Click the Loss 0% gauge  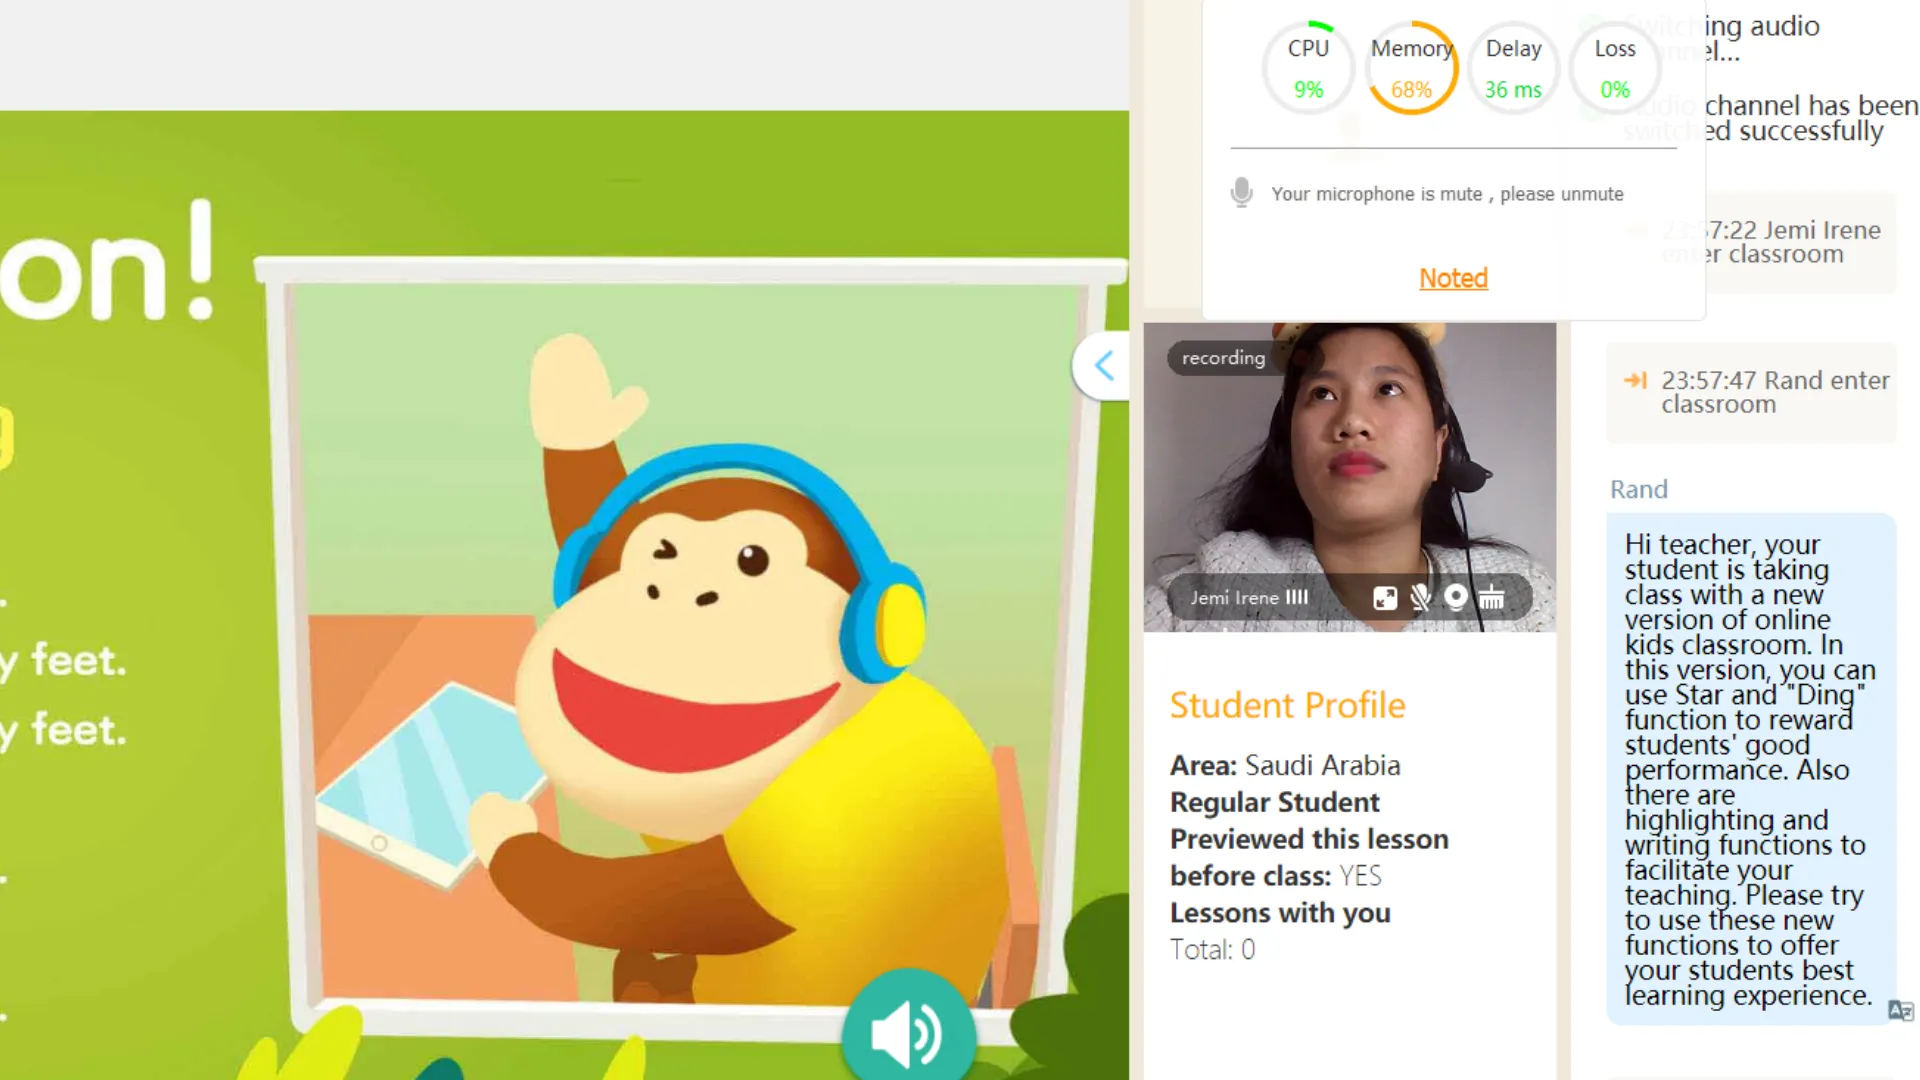click(1615, 68)
